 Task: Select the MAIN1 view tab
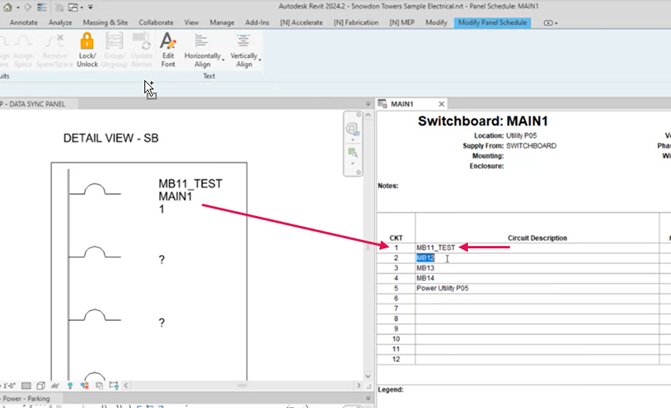(402, 104)
